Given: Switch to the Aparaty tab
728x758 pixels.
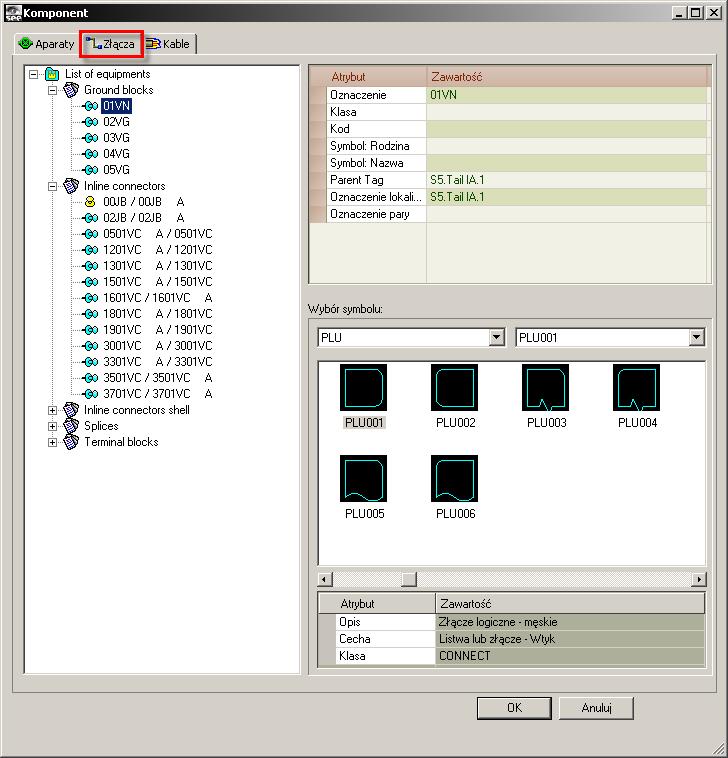Looking at the screenshot, I should click(46, 44).
